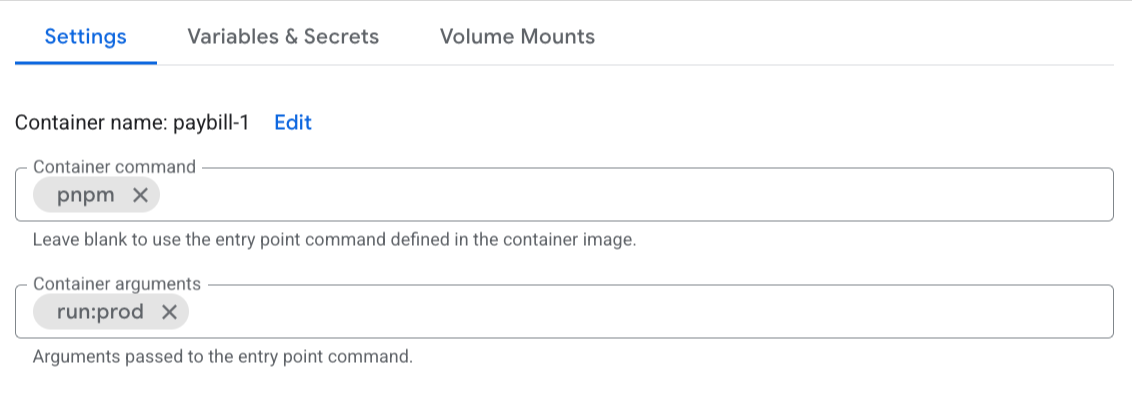Select the Settings tab
This screenshot has height=400, width=1132.
86,37
